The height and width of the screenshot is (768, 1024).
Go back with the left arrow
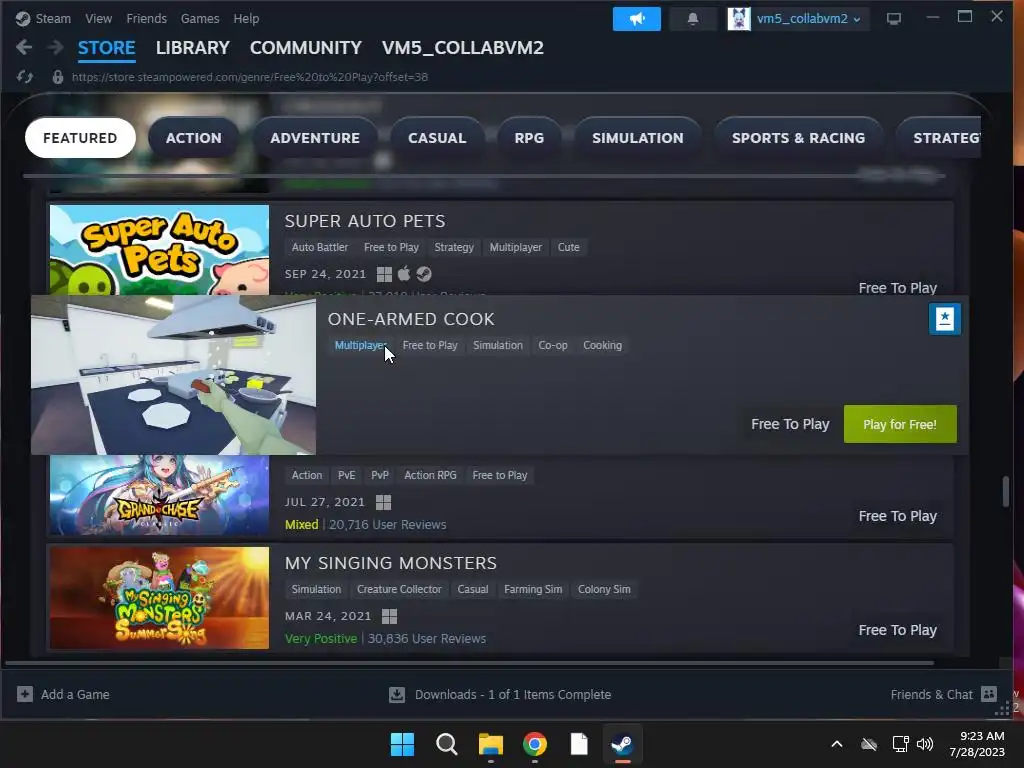tap(24, 47)
